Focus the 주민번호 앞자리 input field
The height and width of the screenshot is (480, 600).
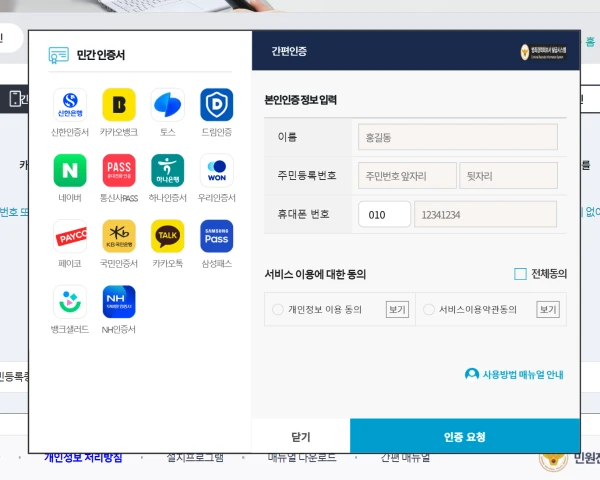click(407, 176)
